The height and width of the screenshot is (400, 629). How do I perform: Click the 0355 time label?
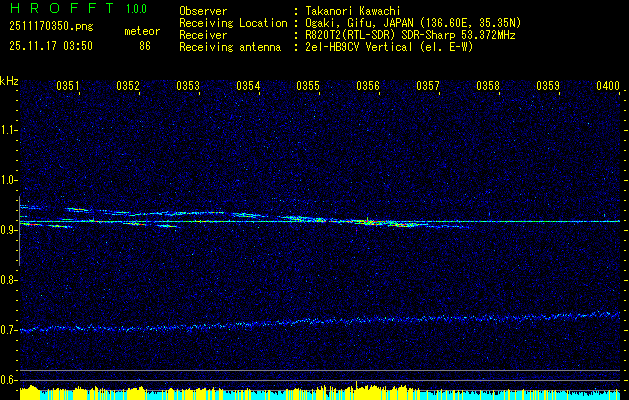[x=308, y=86]
